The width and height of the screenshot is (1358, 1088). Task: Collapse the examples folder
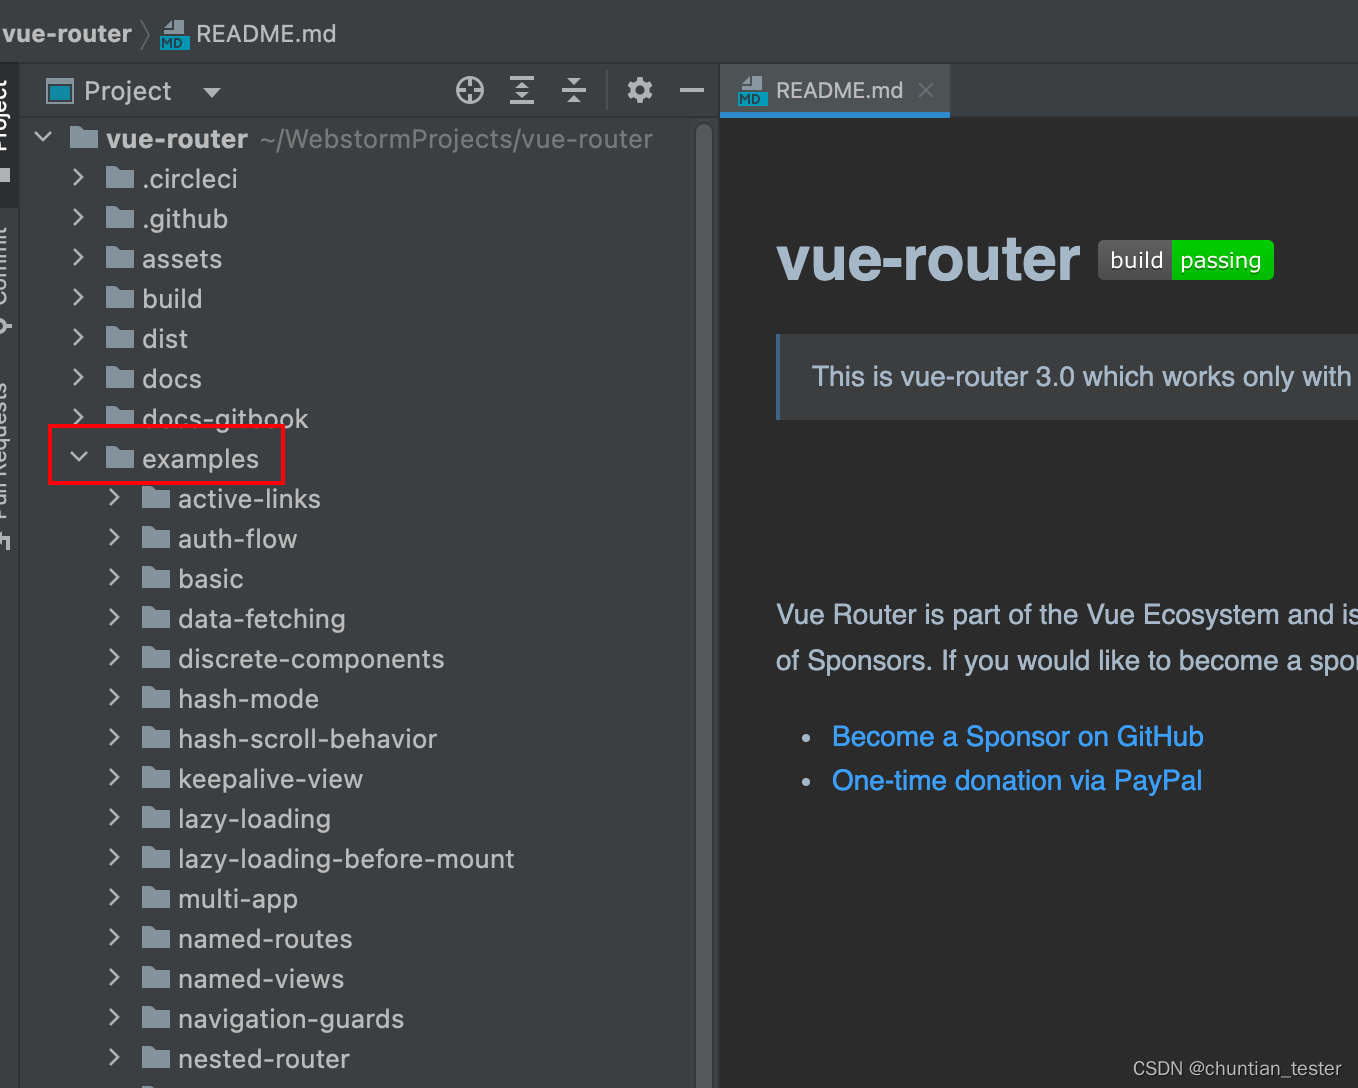pos(79,458)
